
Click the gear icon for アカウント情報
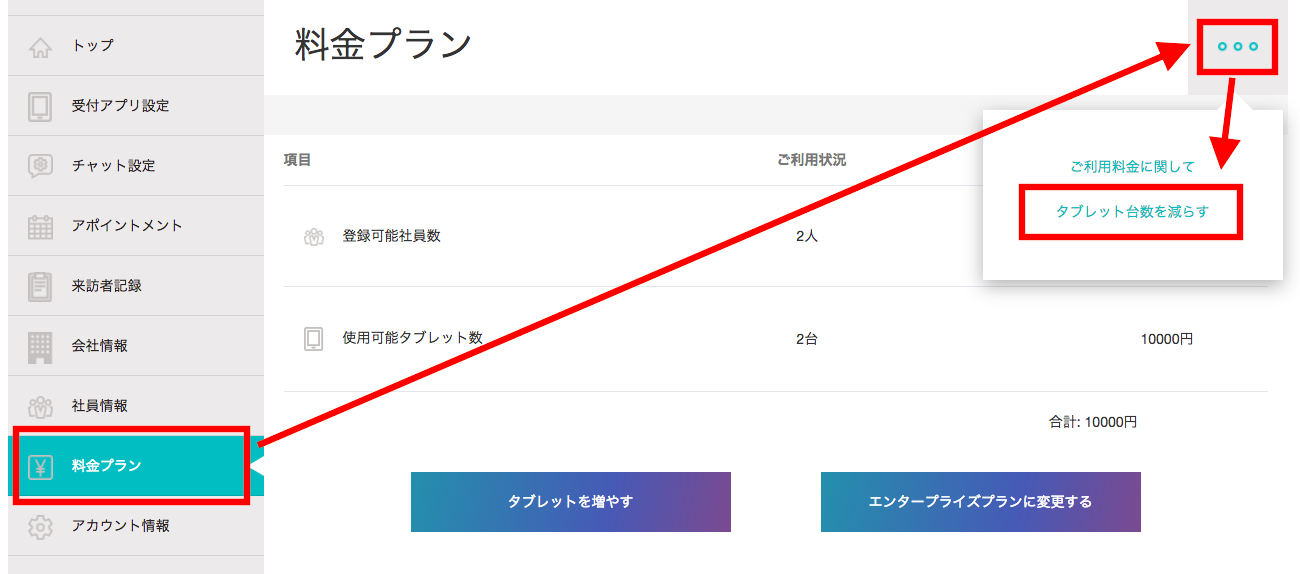(40, 526)
